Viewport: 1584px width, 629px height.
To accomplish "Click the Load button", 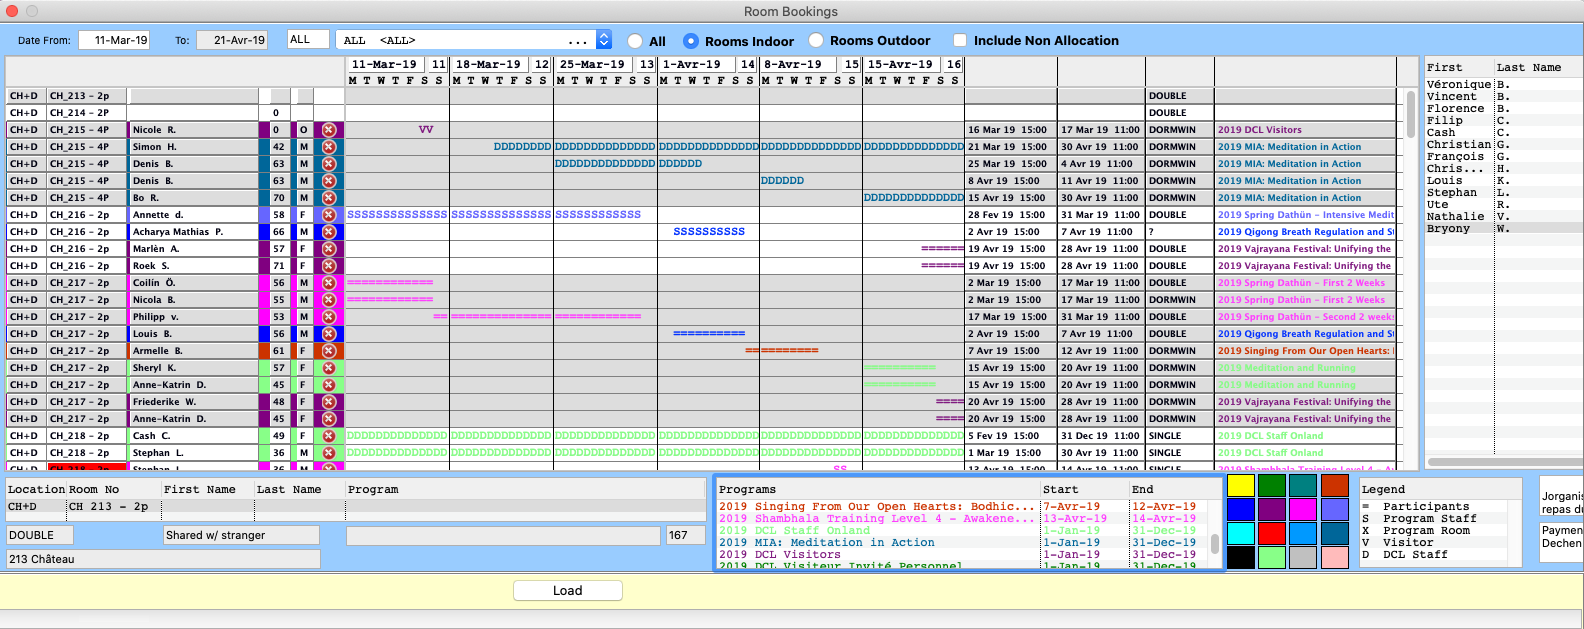I will 567,591.
